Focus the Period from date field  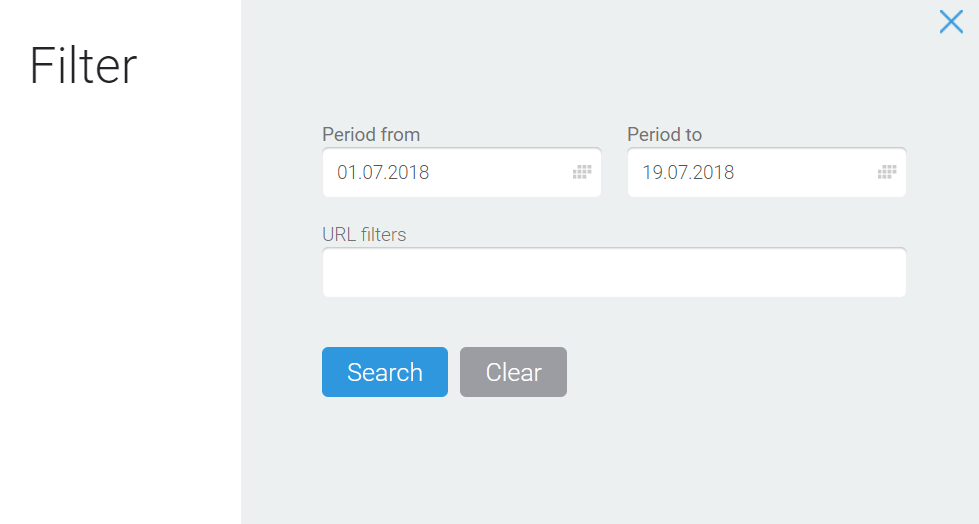click(461, 172)
